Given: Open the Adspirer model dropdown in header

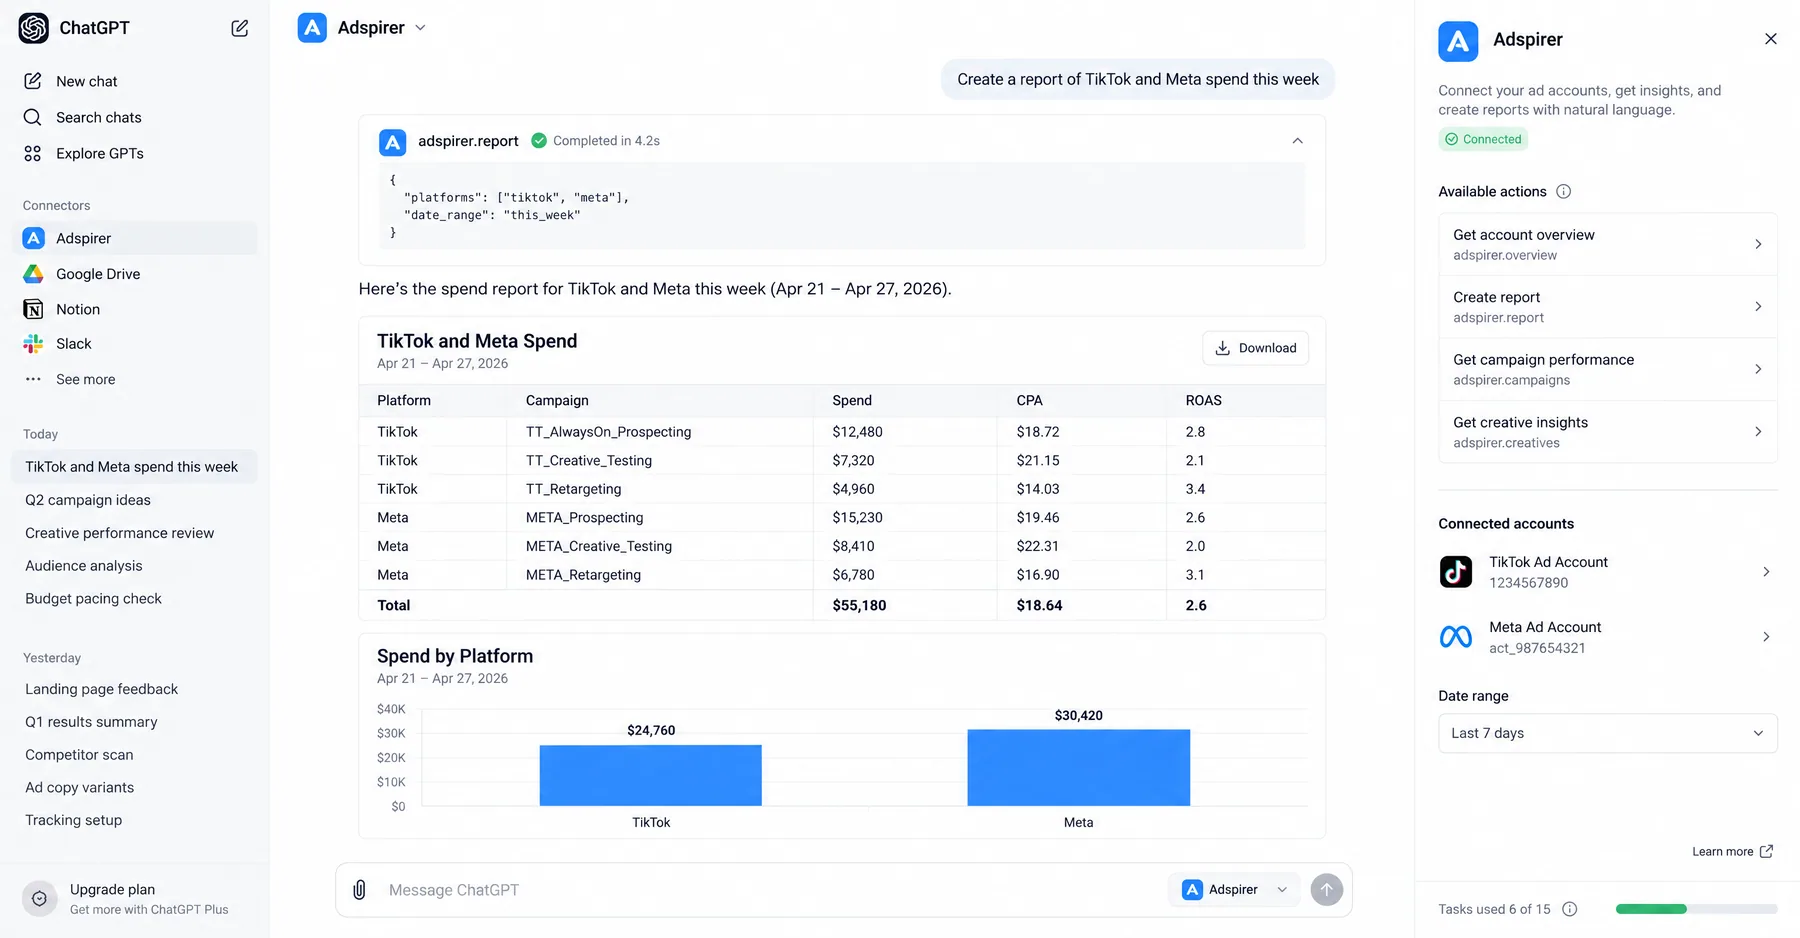Looking at the screenshot, I should click(362, 28).
